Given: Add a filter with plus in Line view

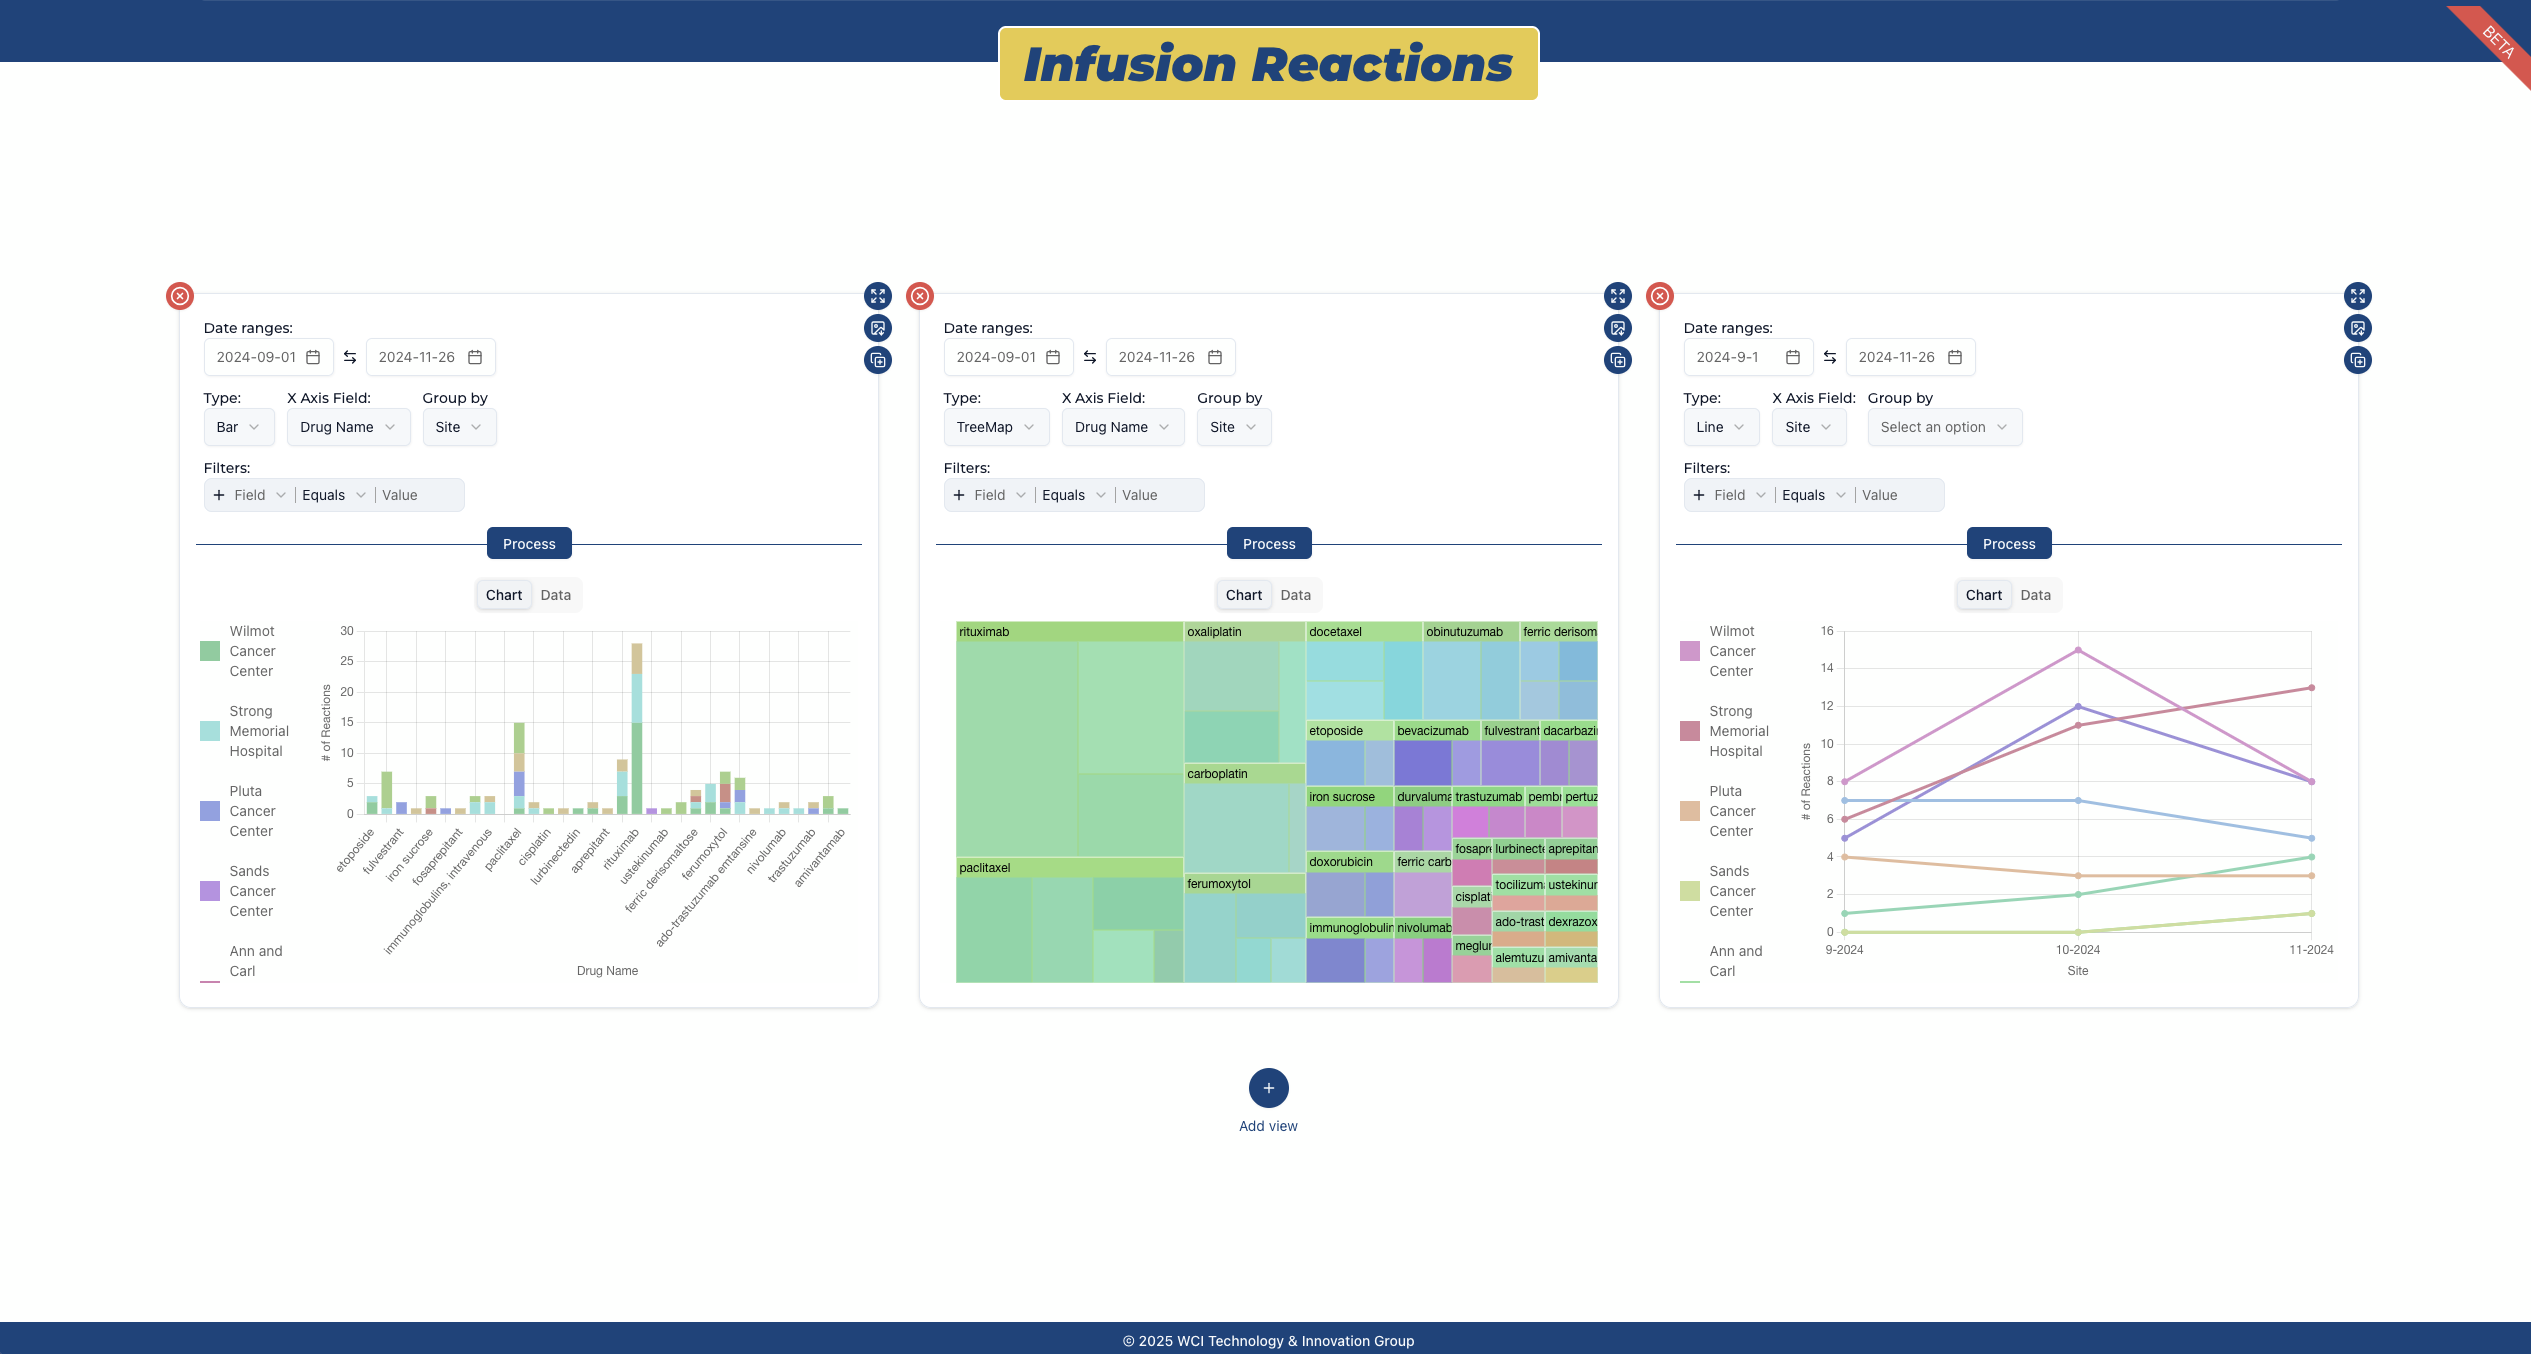Looking at the screenshot, I should (1699, 495).
